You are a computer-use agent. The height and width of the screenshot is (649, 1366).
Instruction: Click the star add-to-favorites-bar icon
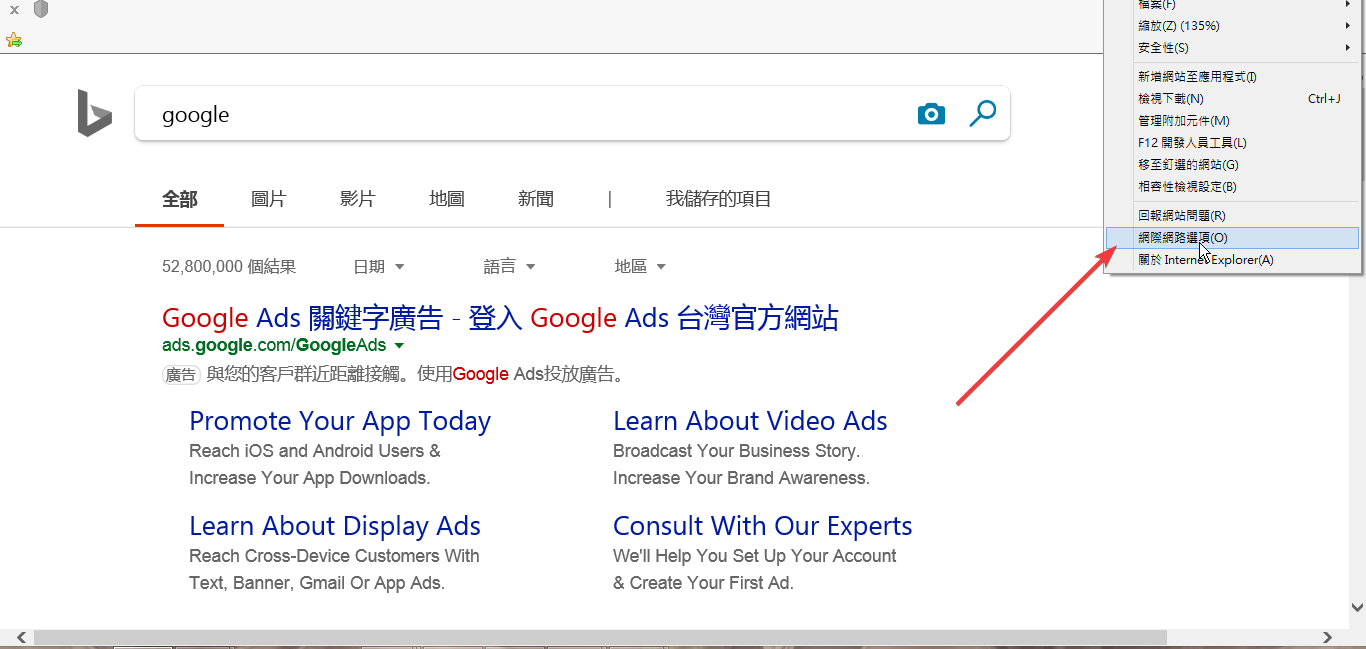[13, 40]
